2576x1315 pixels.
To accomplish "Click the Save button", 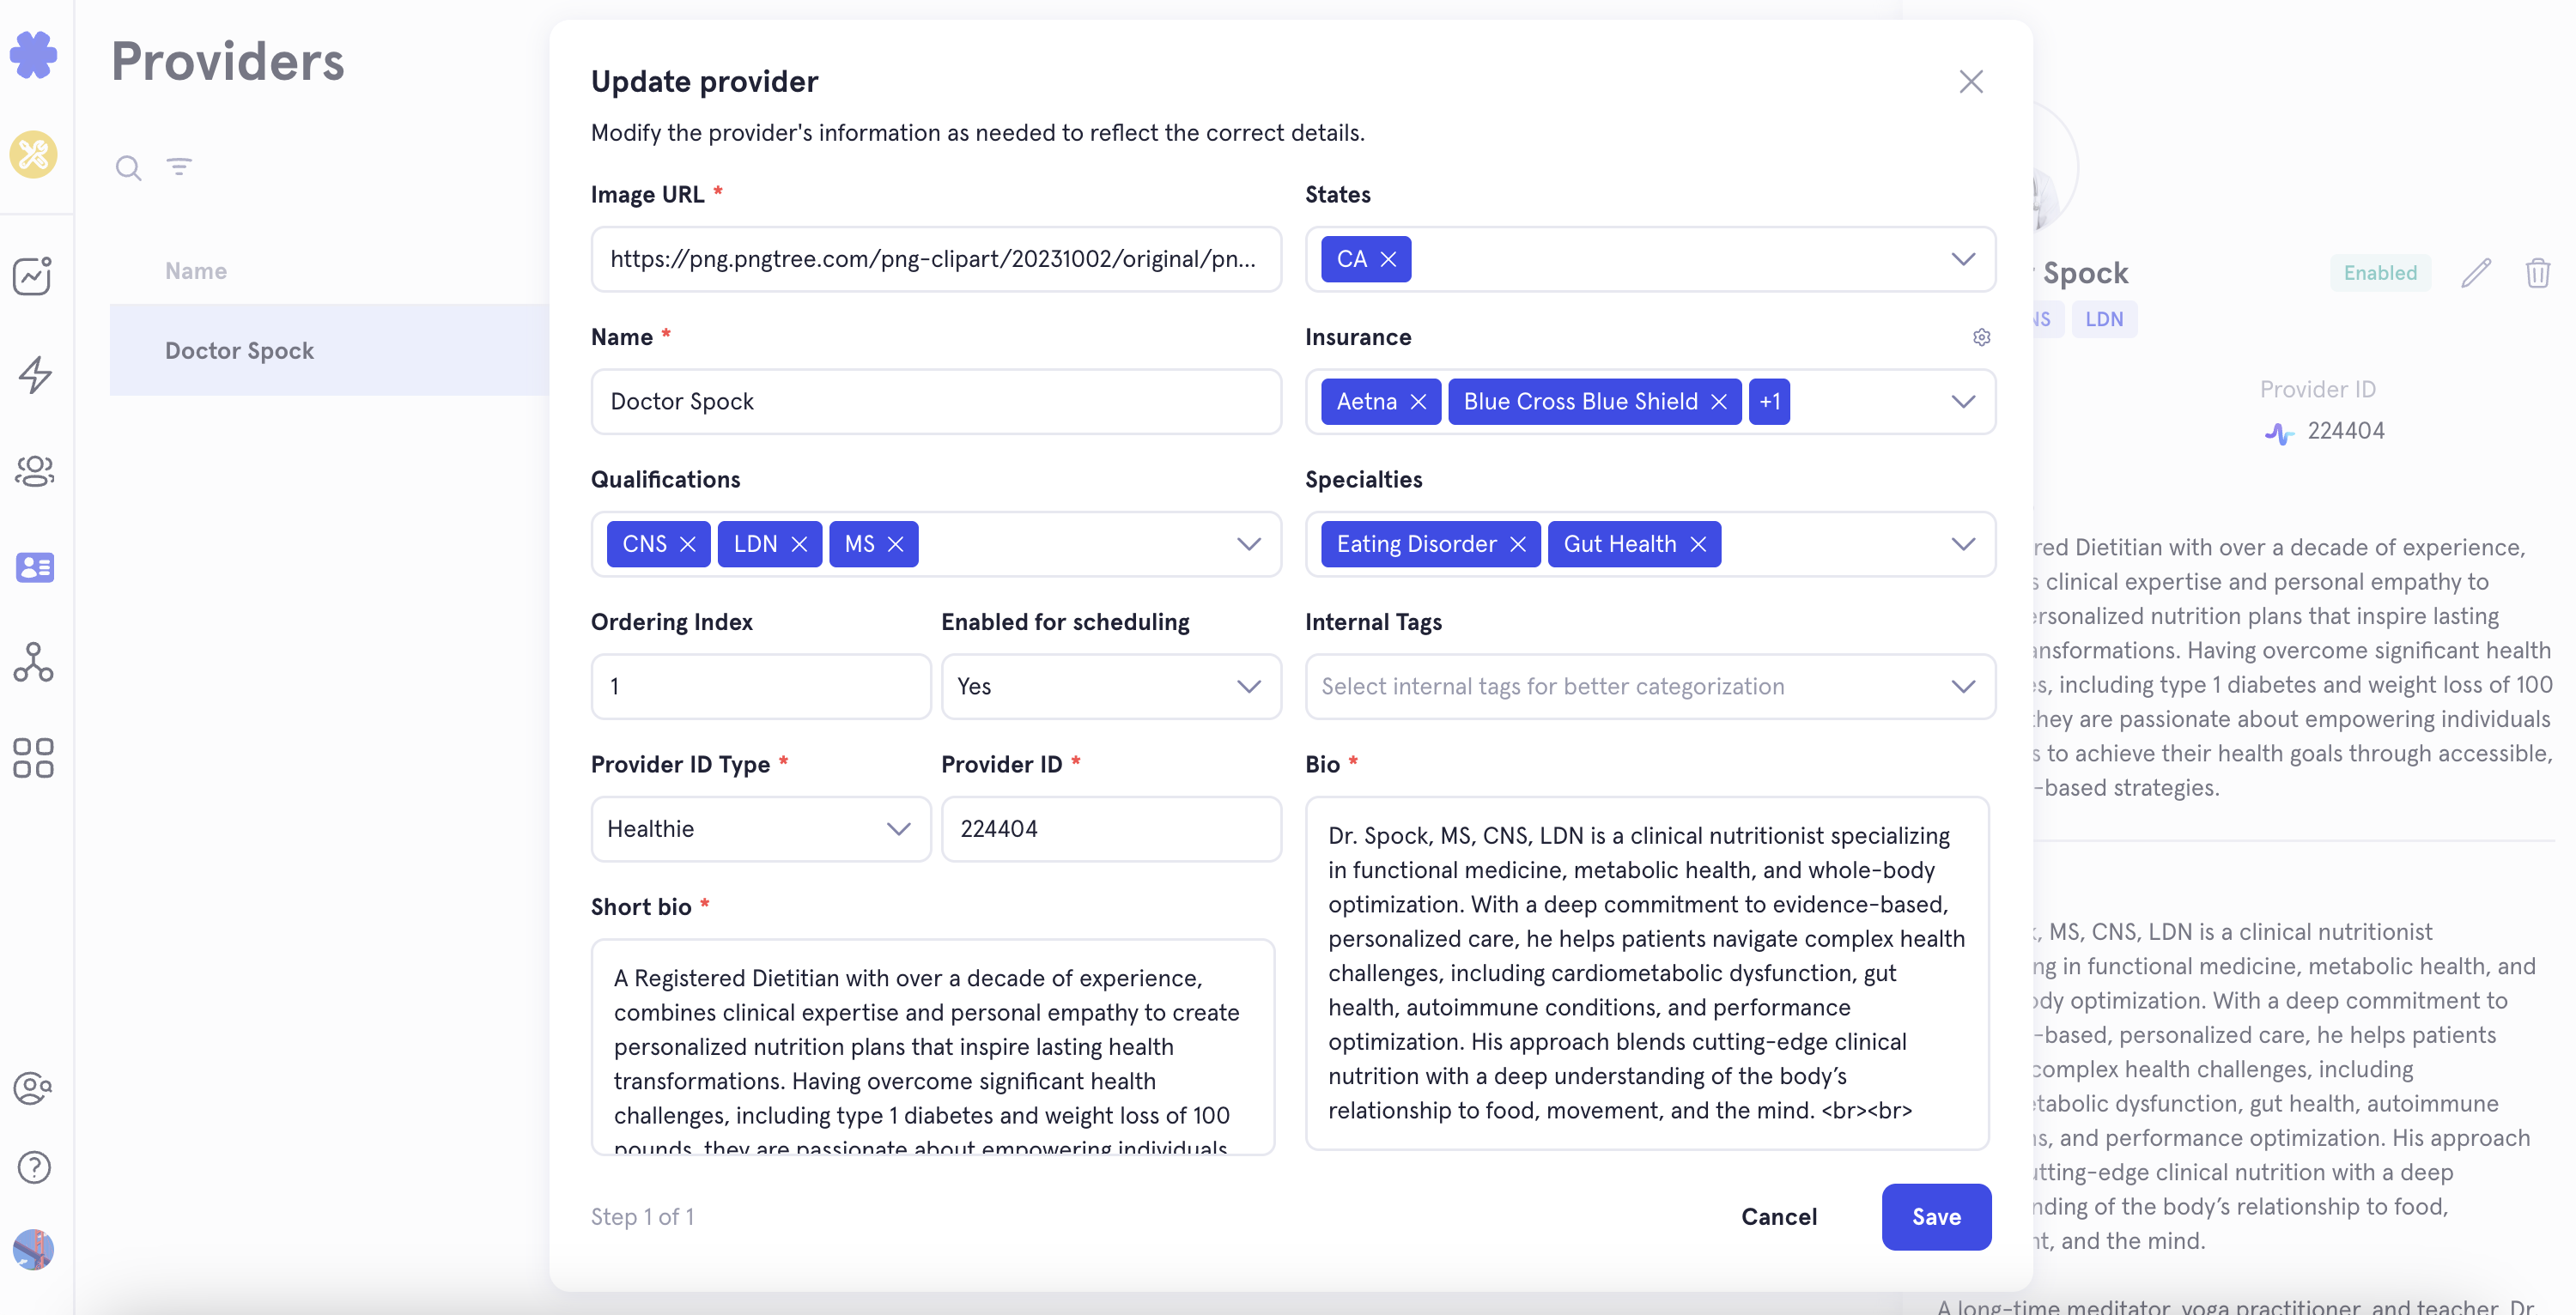I will (1936, 1217).
